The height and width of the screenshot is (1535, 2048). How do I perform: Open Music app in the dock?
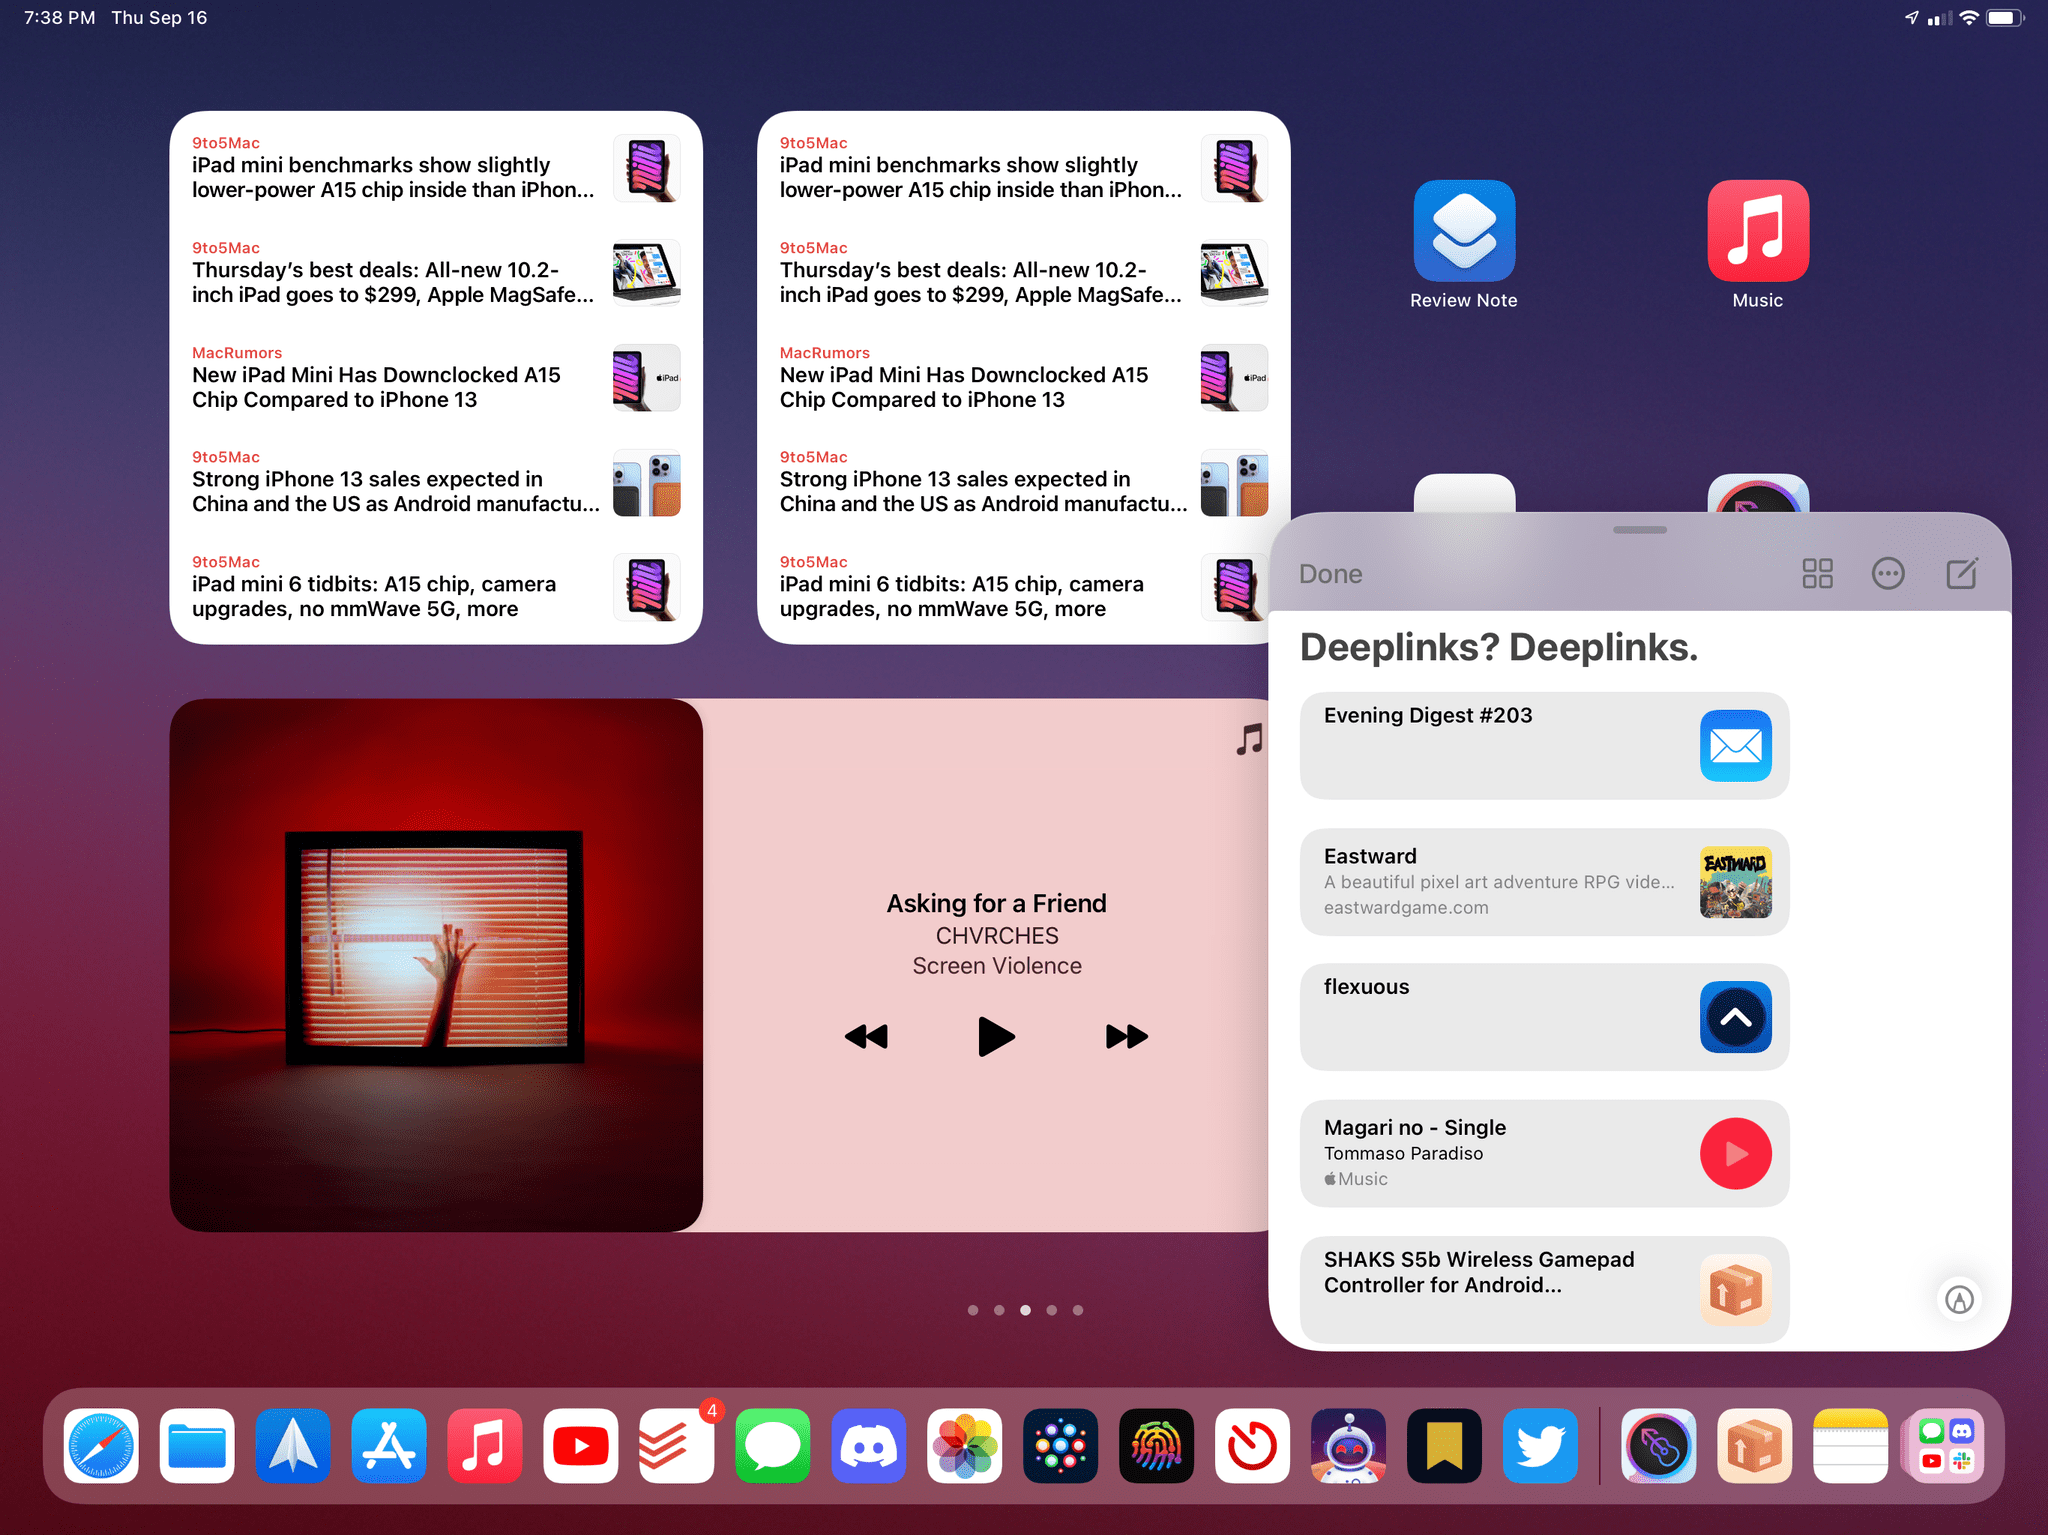(x=485, y=1446)
